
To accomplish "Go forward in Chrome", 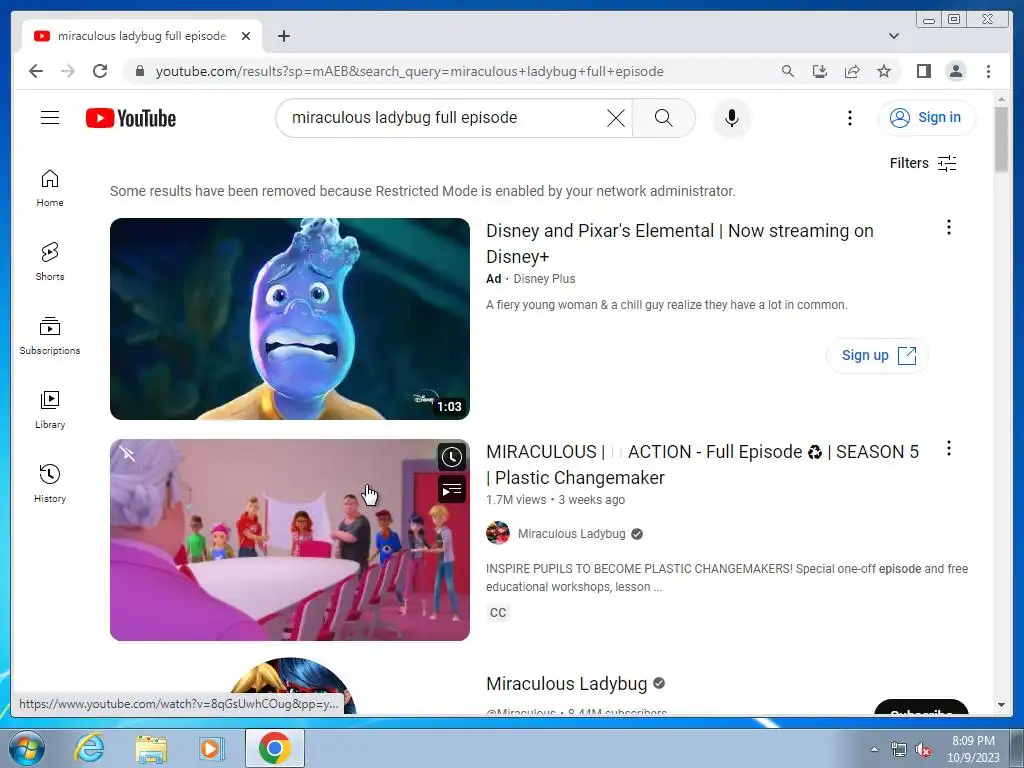I will point(68,71).
